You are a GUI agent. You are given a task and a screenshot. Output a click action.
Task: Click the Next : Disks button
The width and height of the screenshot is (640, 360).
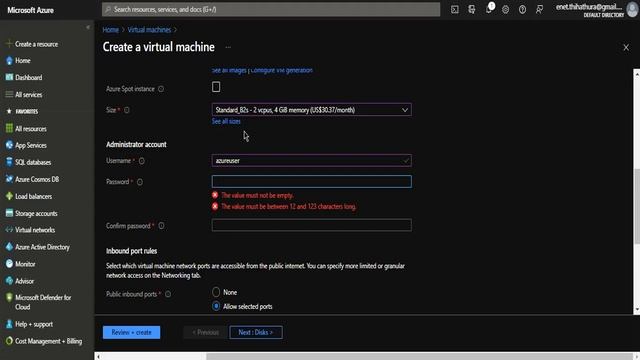[x=256, y=332]
